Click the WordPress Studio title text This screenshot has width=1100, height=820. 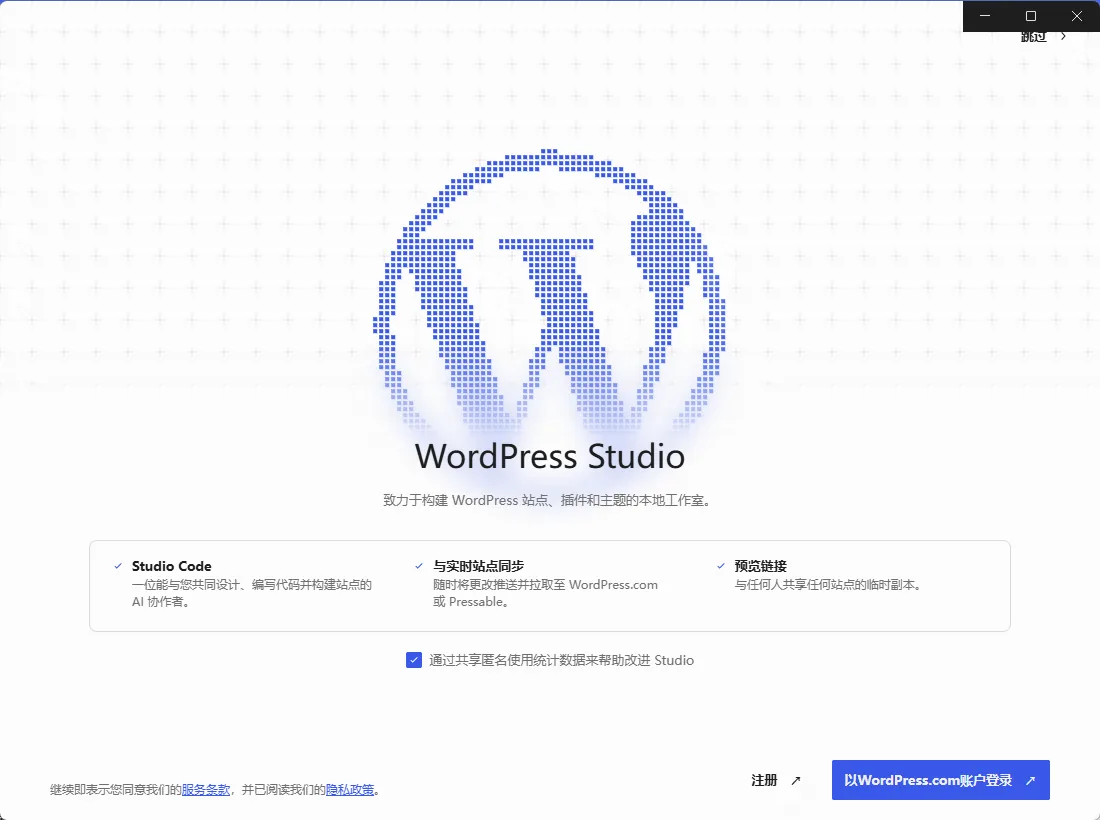point(549,456)
